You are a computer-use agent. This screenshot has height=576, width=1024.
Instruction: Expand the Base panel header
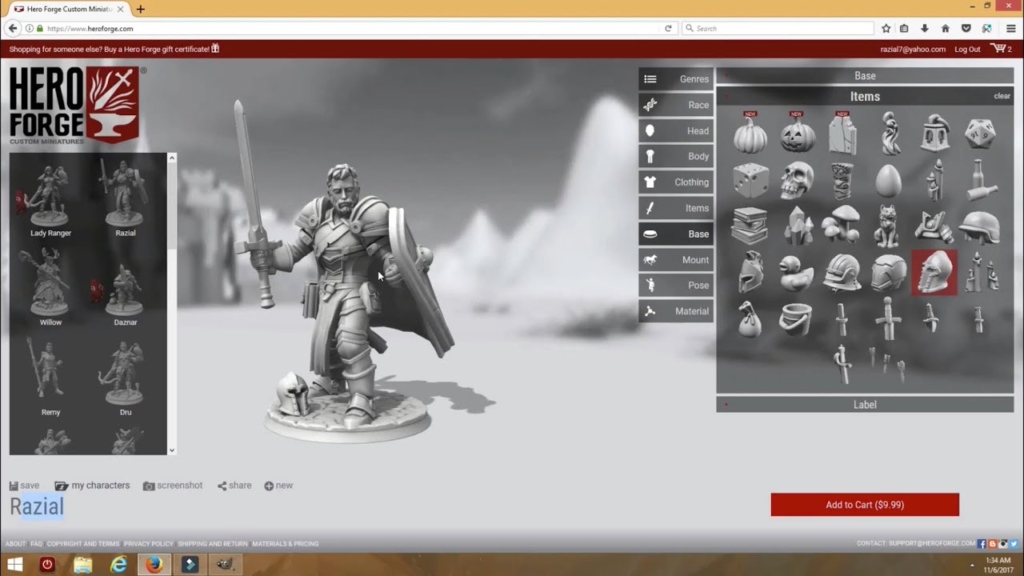click(865, 76)
